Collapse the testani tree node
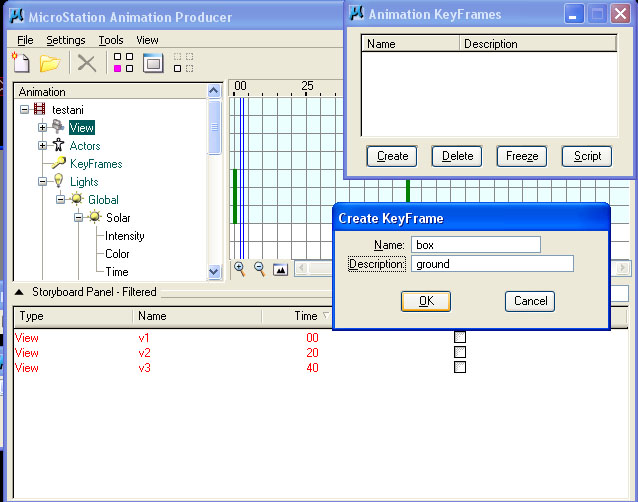Viewport: 638px width, 502px height. (x=24, y=109)
